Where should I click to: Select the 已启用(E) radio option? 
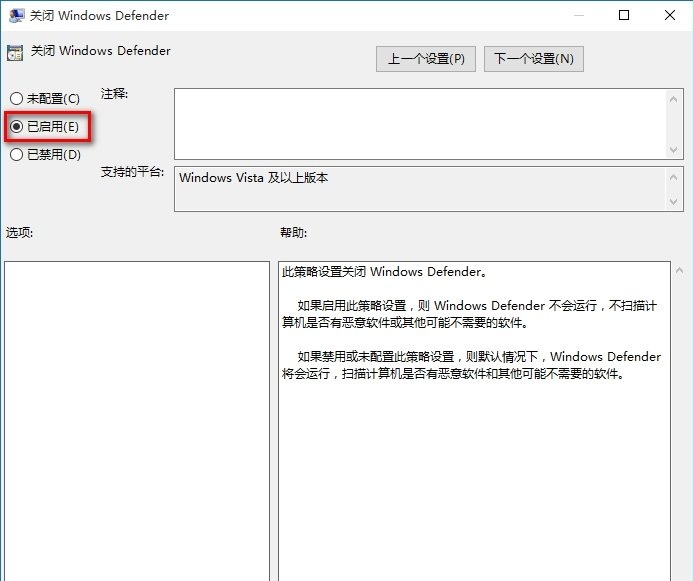(44, 127)
